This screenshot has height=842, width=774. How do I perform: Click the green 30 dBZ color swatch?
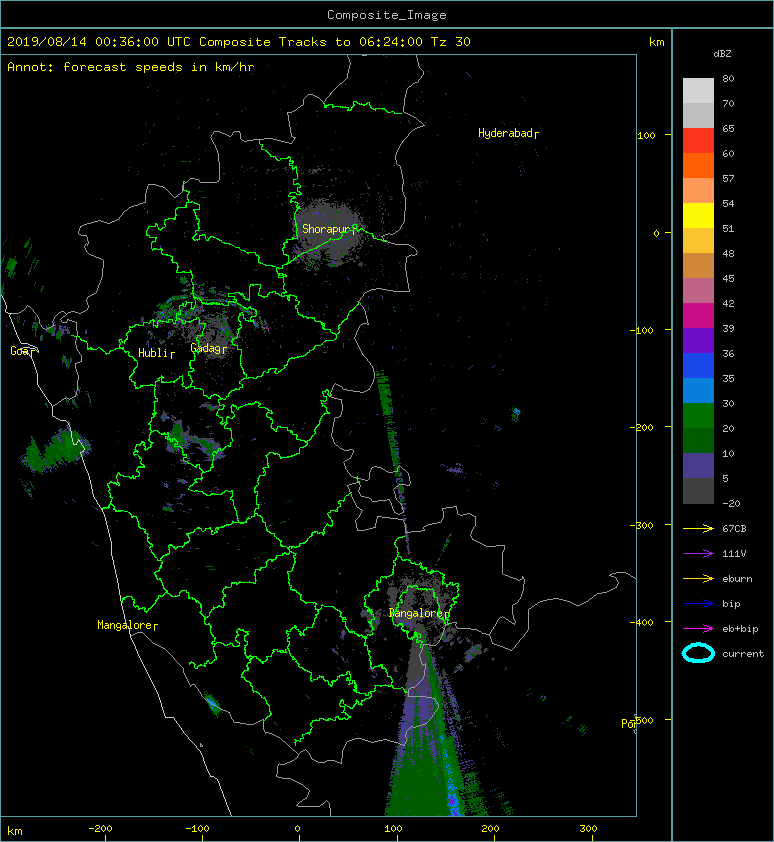tap(698, 415)
